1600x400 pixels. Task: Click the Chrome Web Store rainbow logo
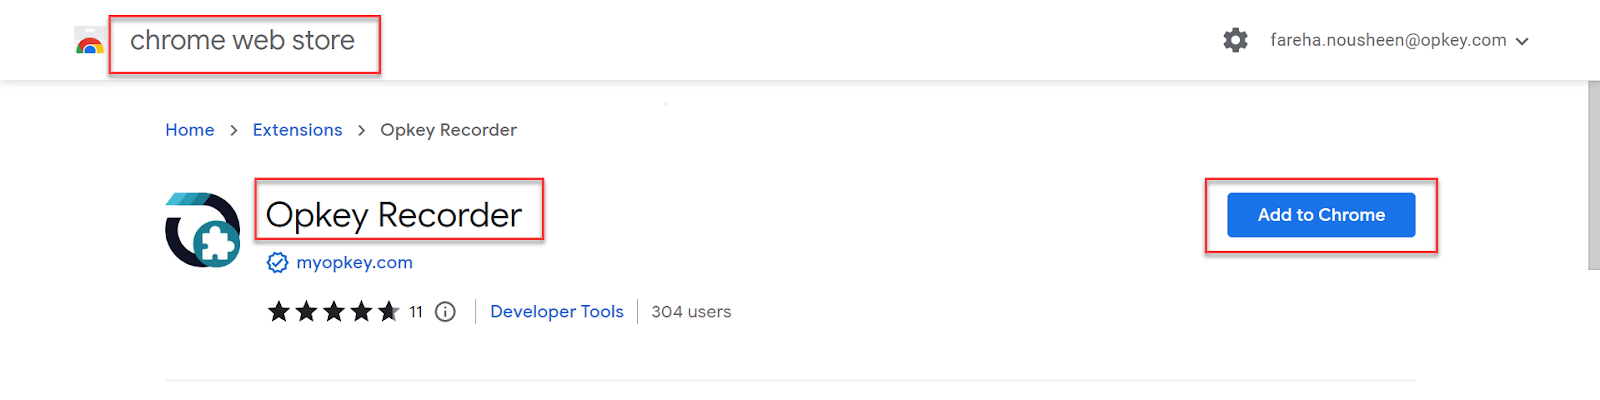[90, 41]
